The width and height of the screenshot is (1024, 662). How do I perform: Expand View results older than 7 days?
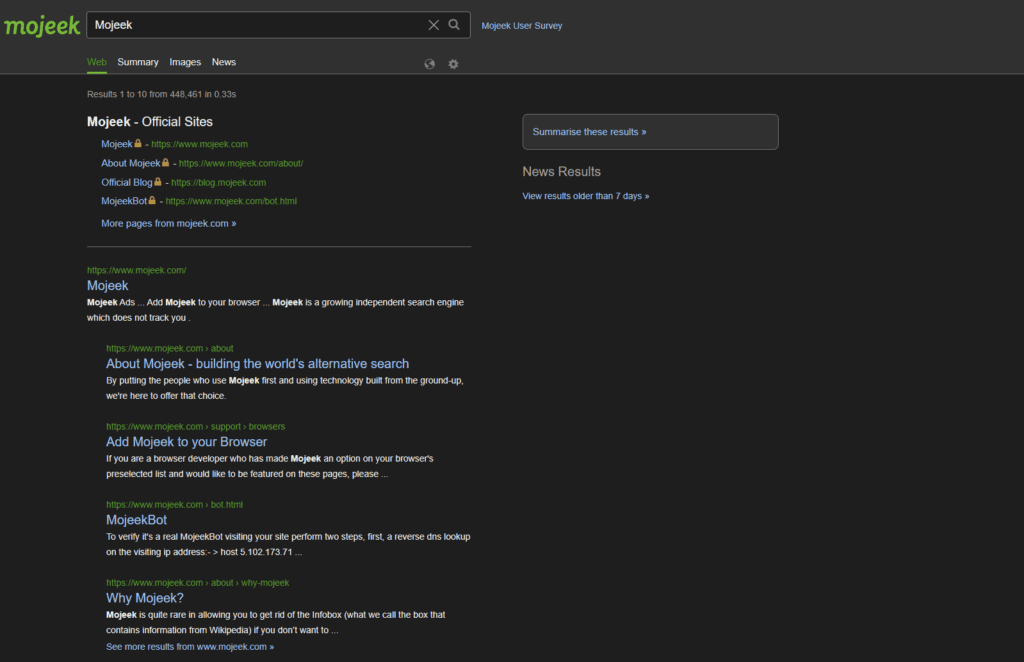tap(586, 196)
